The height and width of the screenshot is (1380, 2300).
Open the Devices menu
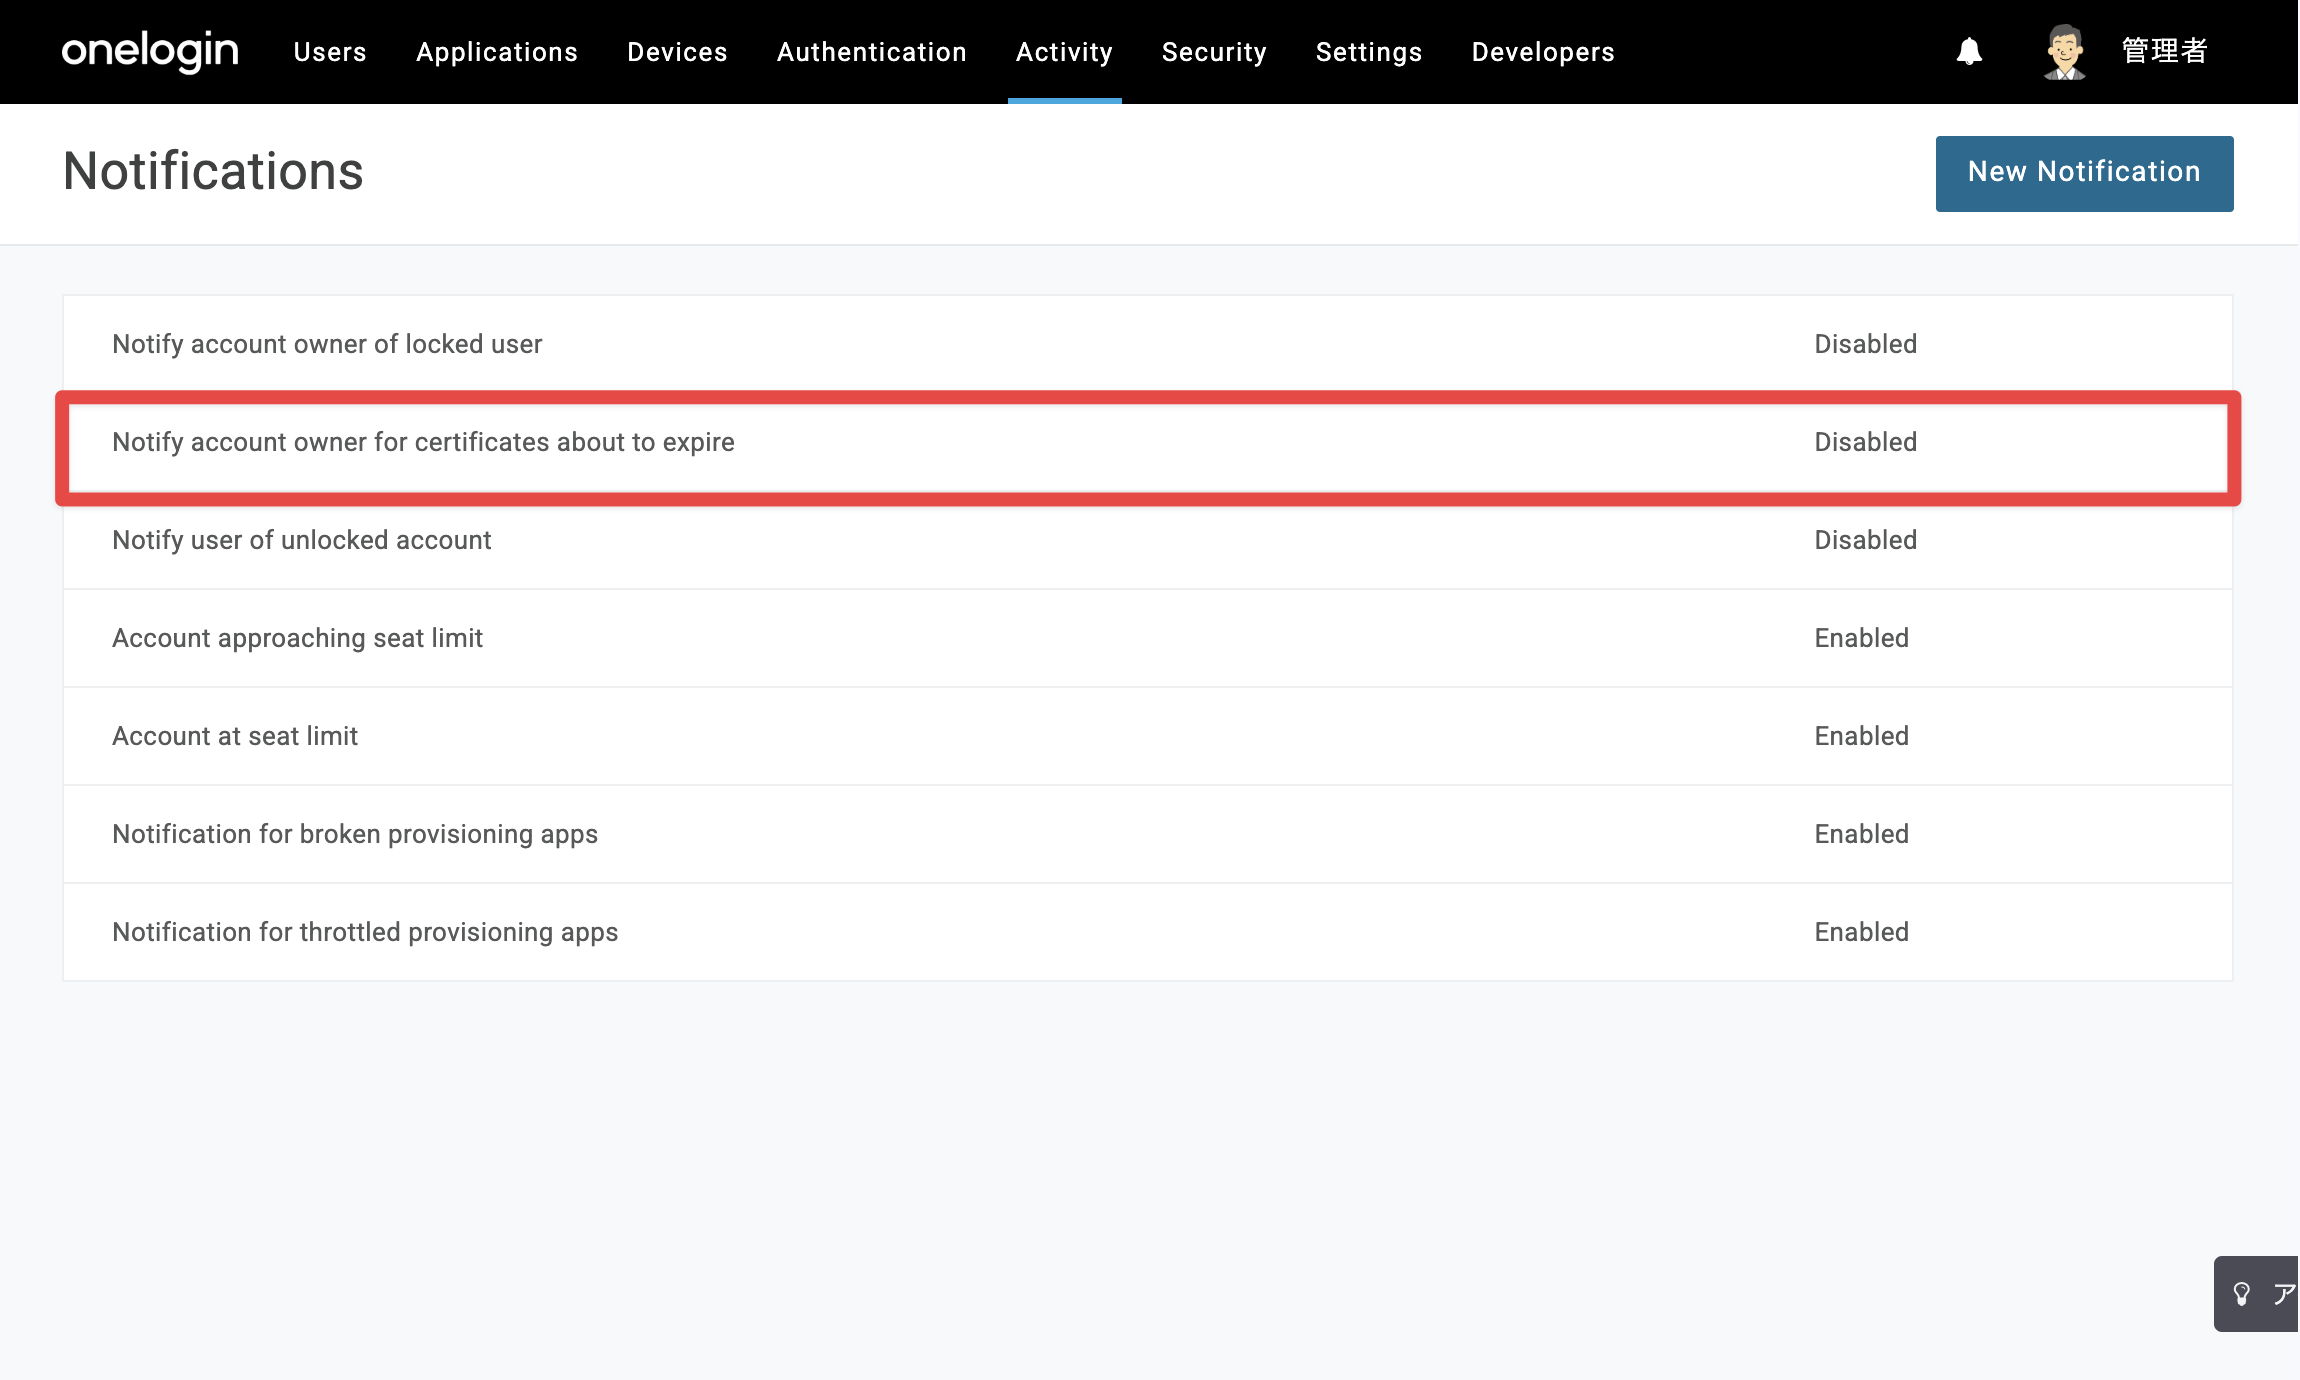click(x=677, y=52)
